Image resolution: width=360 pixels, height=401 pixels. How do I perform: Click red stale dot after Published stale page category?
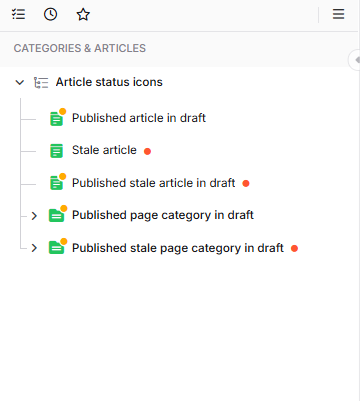coord(294,248)
